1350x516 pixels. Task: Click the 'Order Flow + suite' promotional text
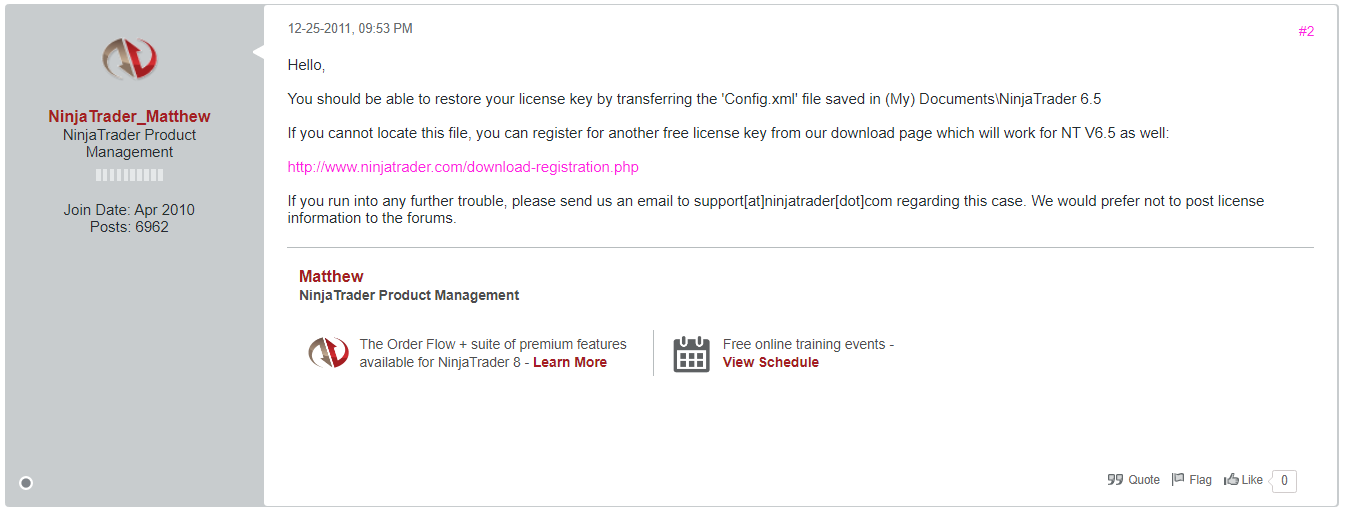pyautogui.click(x=493, y=344)
